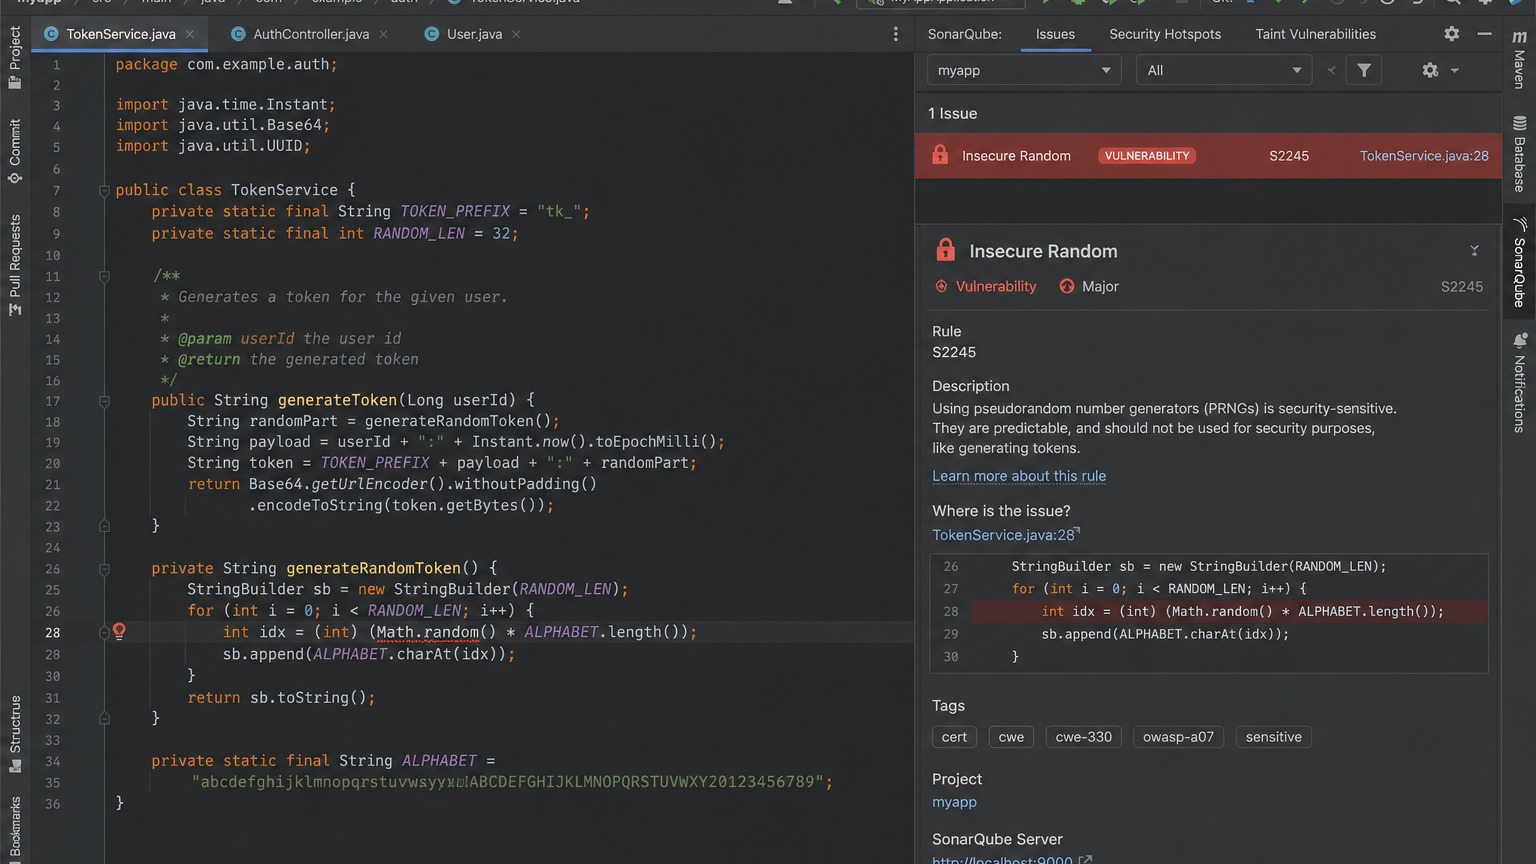Image resolution: width=1536 pixels, height=864 pixels.
Task: Click the cwe-330 tag
Action: click(x=1083, y=737)
